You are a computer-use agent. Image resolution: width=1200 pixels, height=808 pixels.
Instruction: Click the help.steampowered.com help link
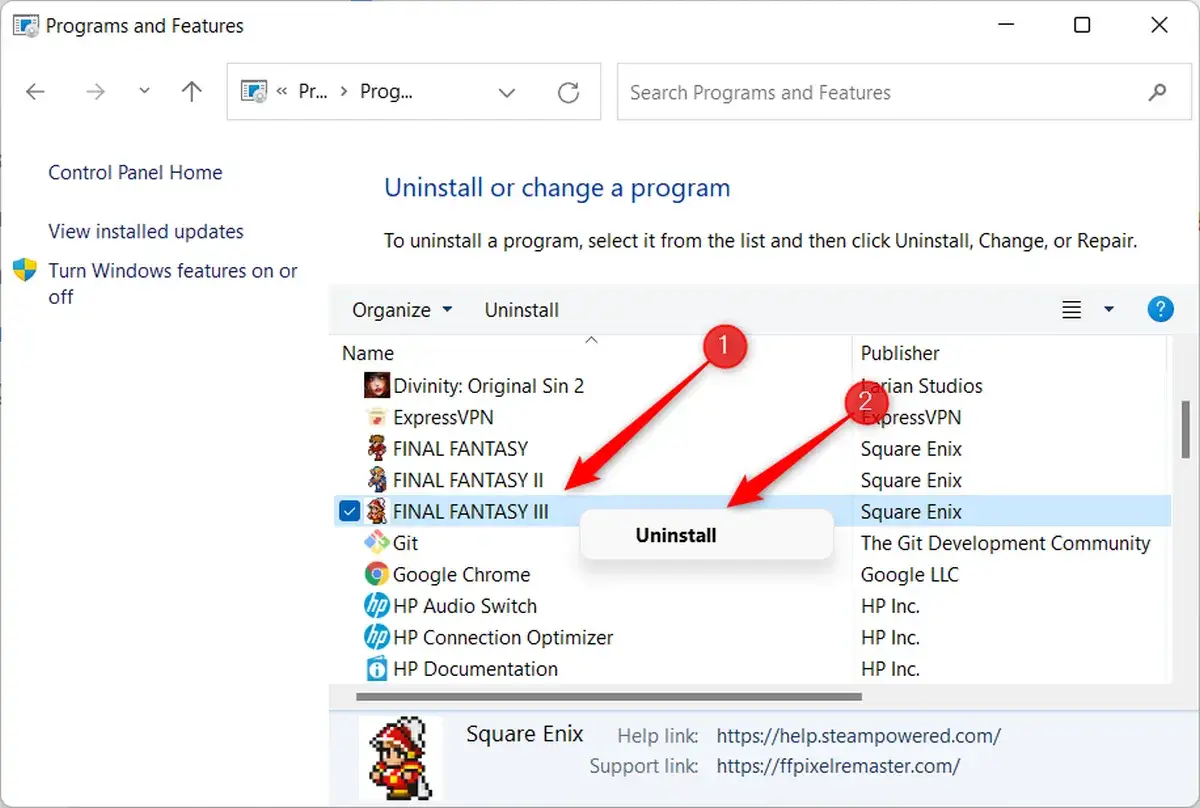[858, 736]
